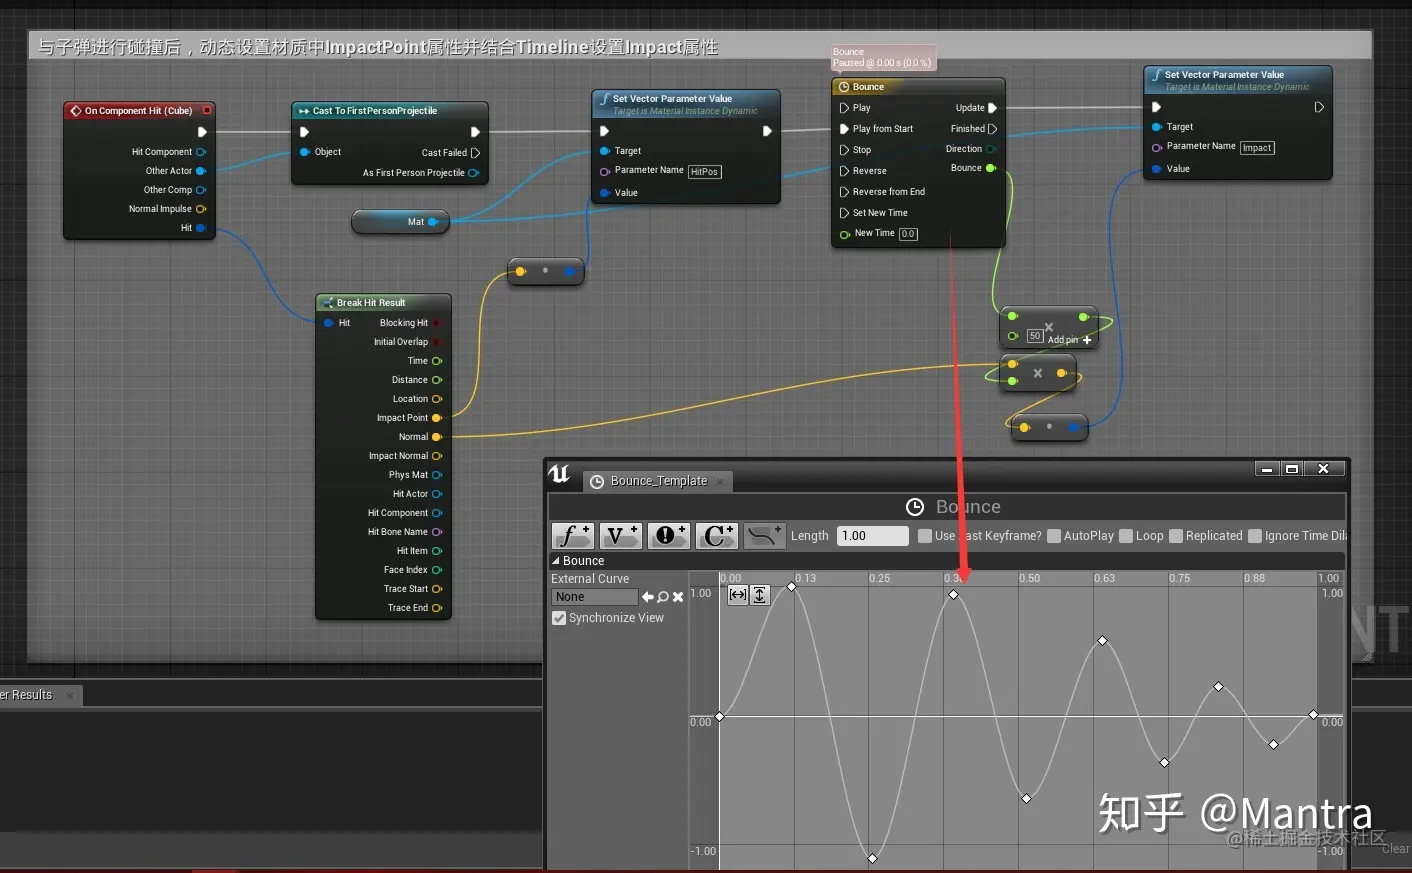Click the red delegate pin on On Component Hit
The width and height of the screenshot is (1412, 873).
(207, 110)
